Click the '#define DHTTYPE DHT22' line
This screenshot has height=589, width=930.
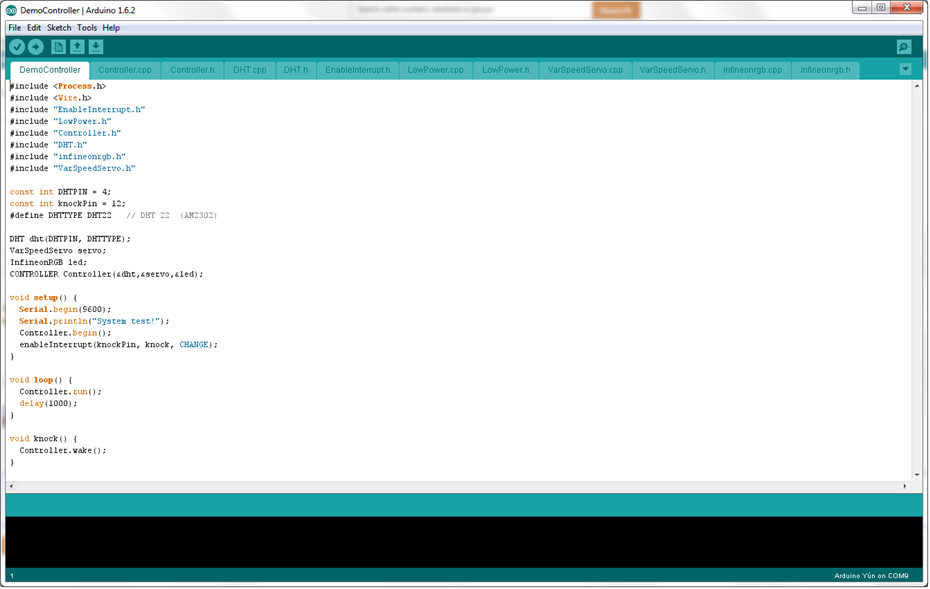pyautogui.click(x=60, y=215)
